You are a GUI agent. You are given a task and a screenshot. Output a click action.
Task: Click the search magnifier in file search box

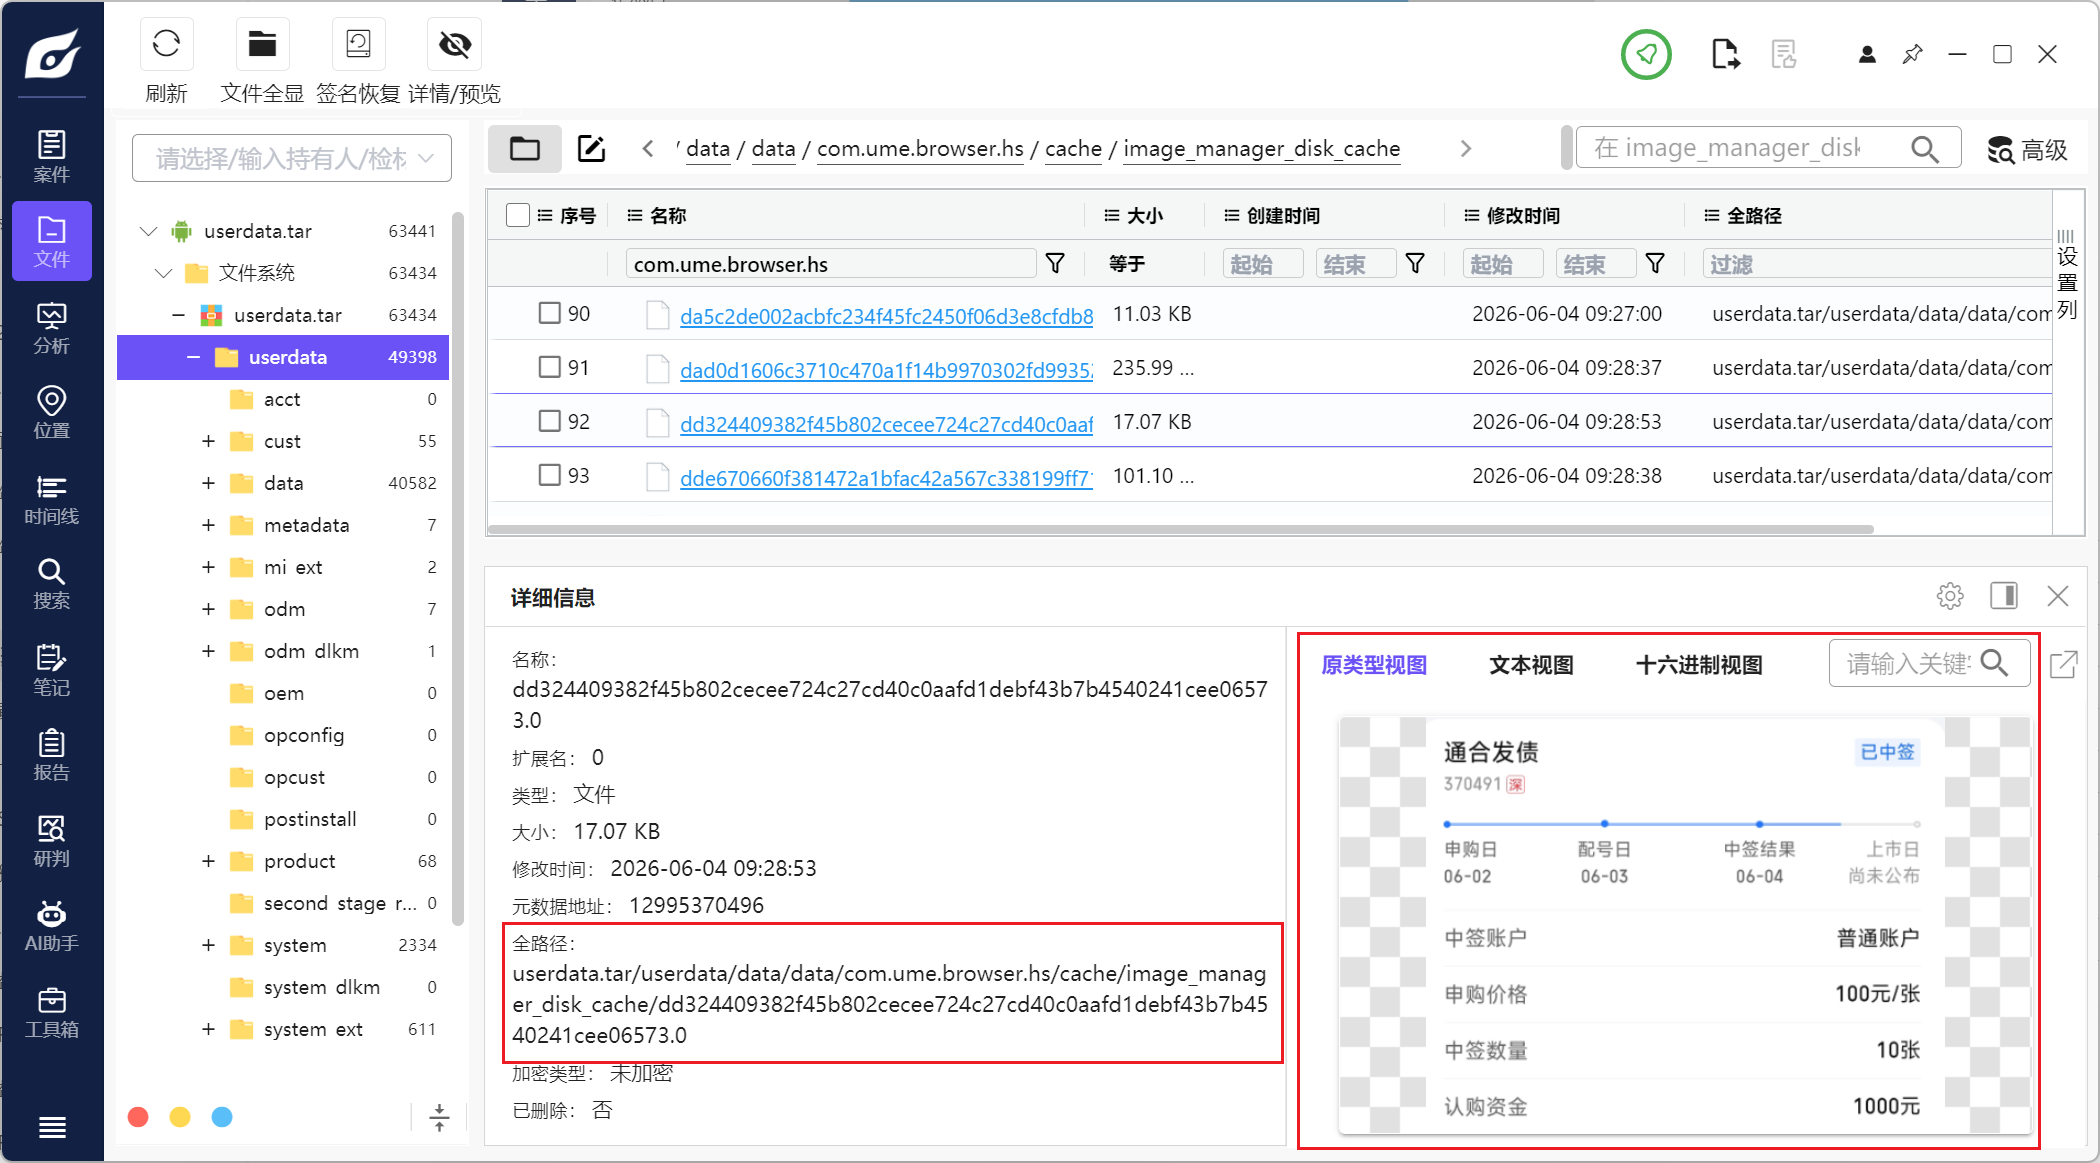pyautogui.click(x=1924, y=149)
